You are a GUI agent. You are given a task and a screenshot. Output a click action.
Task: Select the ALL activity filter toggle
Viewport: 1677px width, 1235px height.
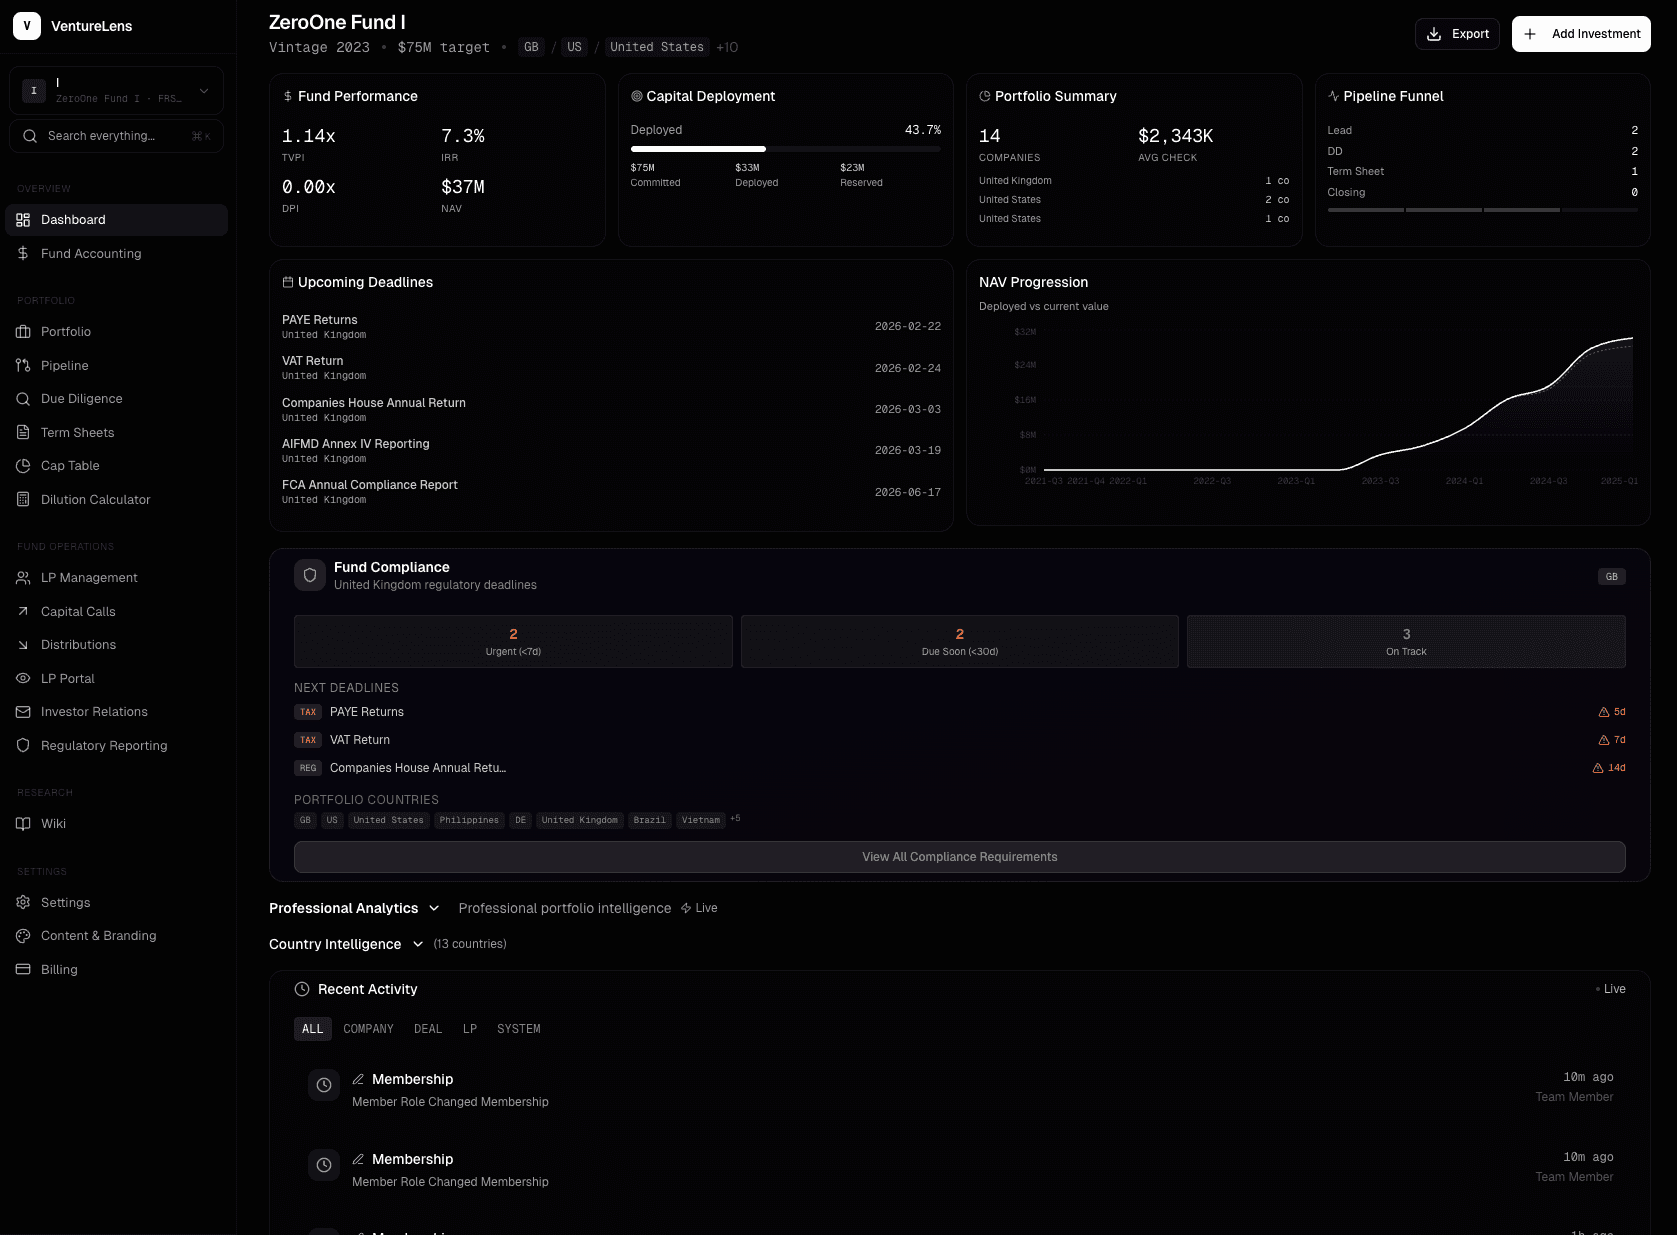312,1028
